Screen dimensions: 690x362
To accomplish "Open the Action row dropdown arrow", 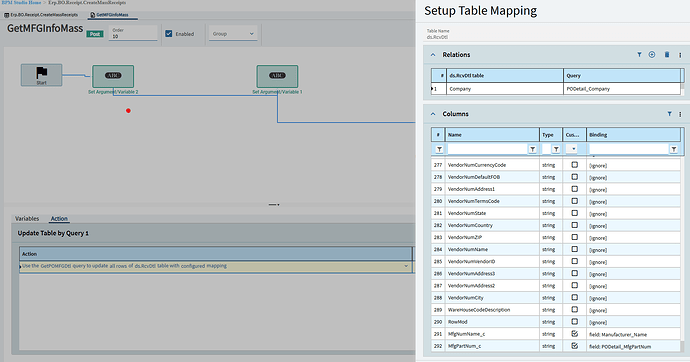I will click(x=406, y=266).
